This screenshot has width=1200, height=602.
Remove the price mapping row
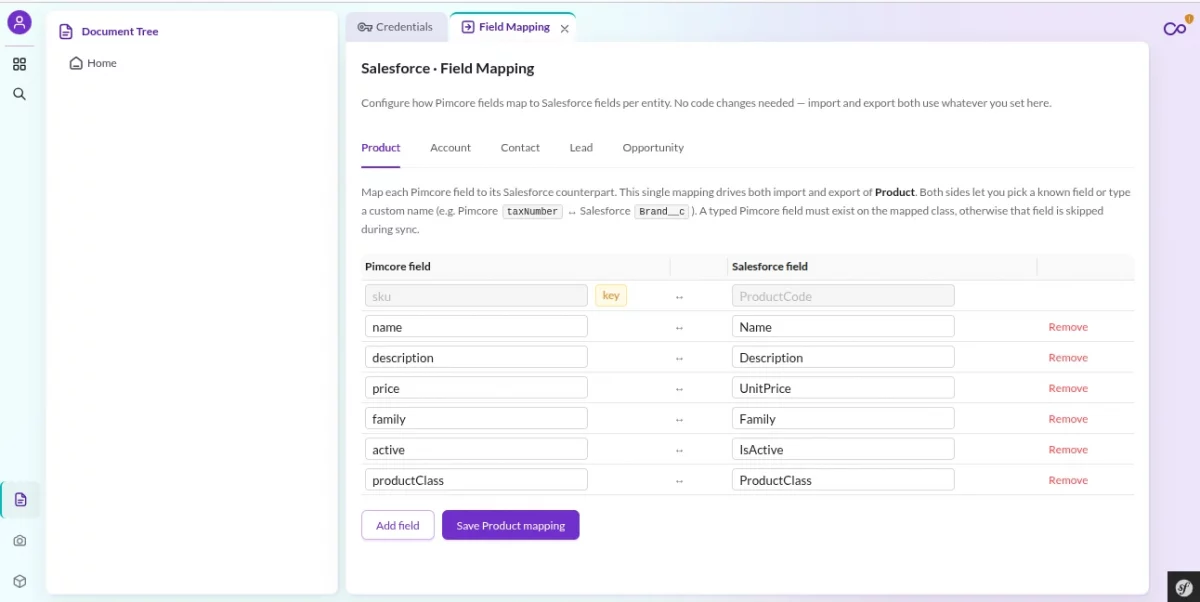[1068, 388]
